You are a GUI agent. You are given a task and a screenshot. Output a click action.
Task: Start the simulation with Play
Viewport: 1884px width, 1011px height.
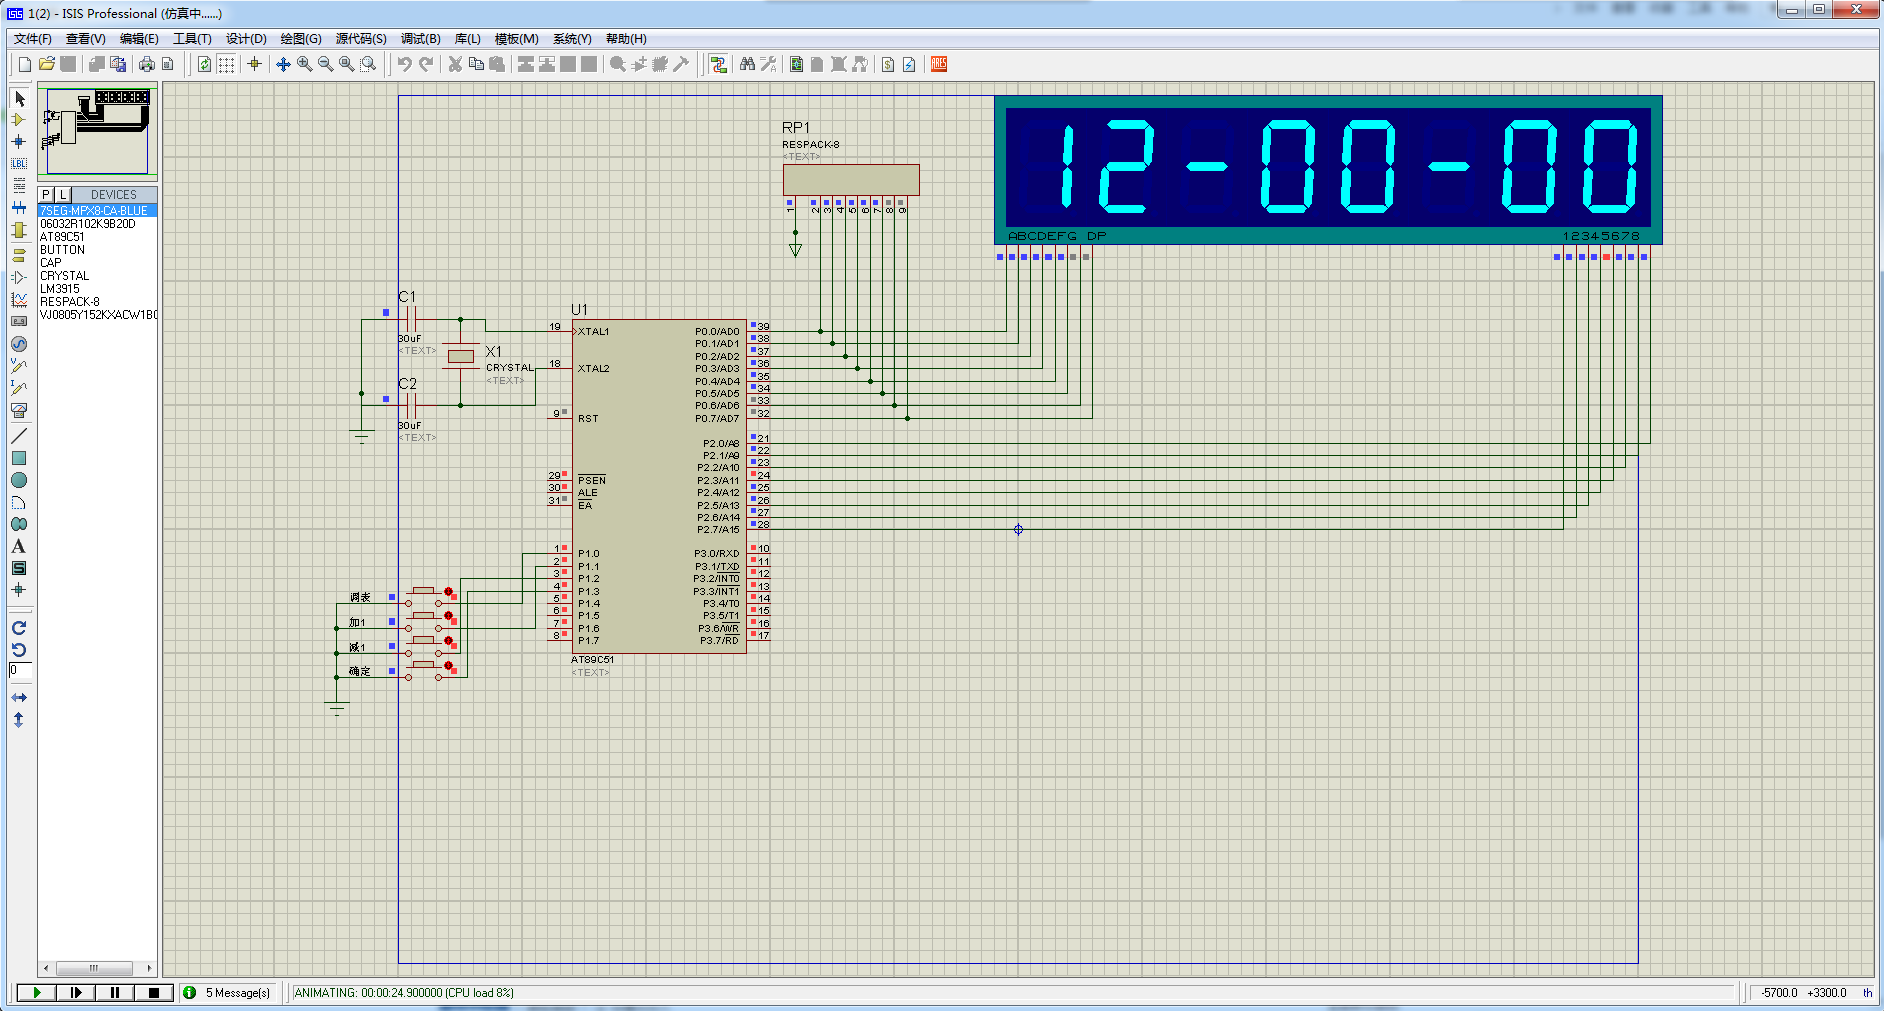click(x=37, y=993)
